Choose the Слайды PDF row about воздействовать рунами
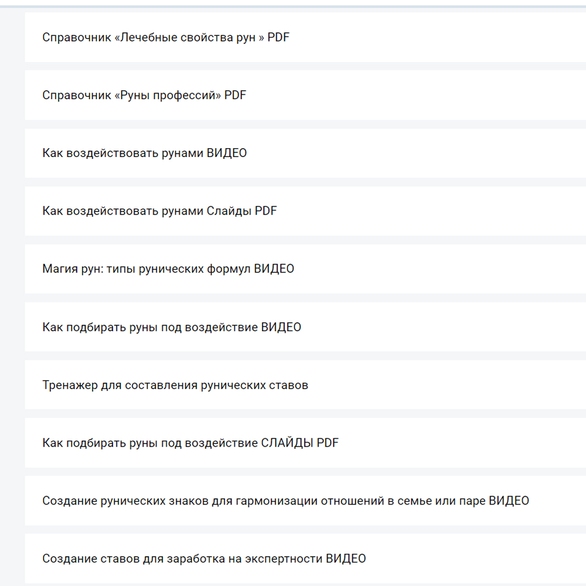The width and height of the screenshot is (586, 586). pos(305,211)
